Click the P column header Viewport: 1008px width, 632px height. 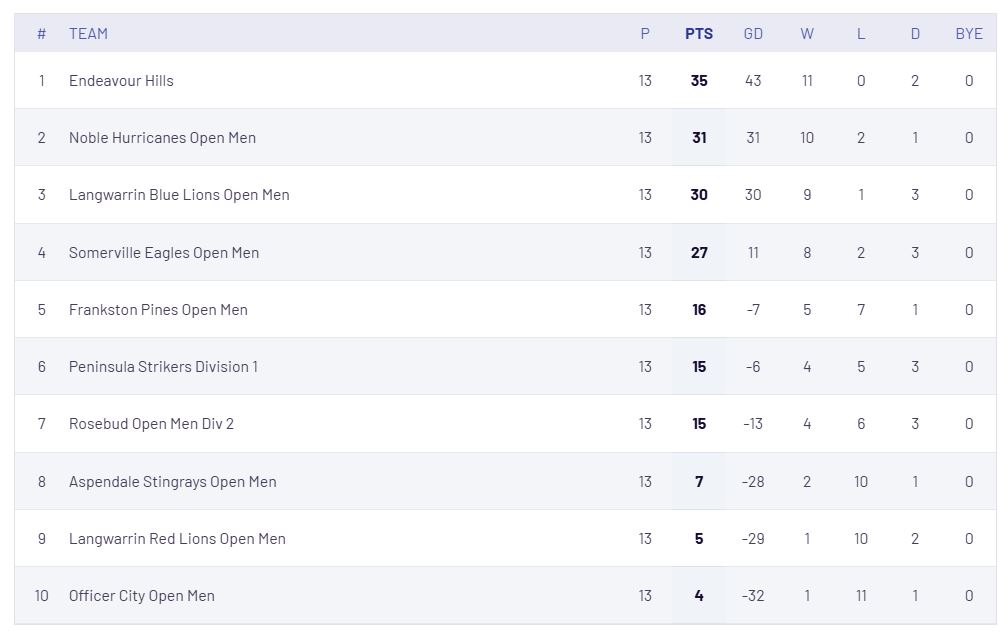(645, 33)
